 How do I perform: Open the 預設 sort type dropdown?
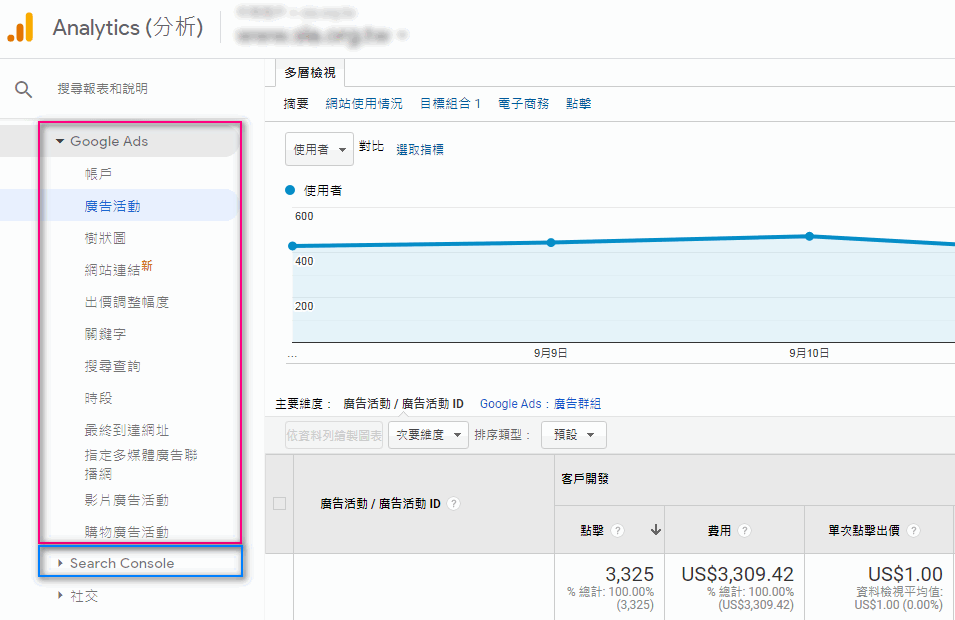pyautogui.click(x=574, y=435)
